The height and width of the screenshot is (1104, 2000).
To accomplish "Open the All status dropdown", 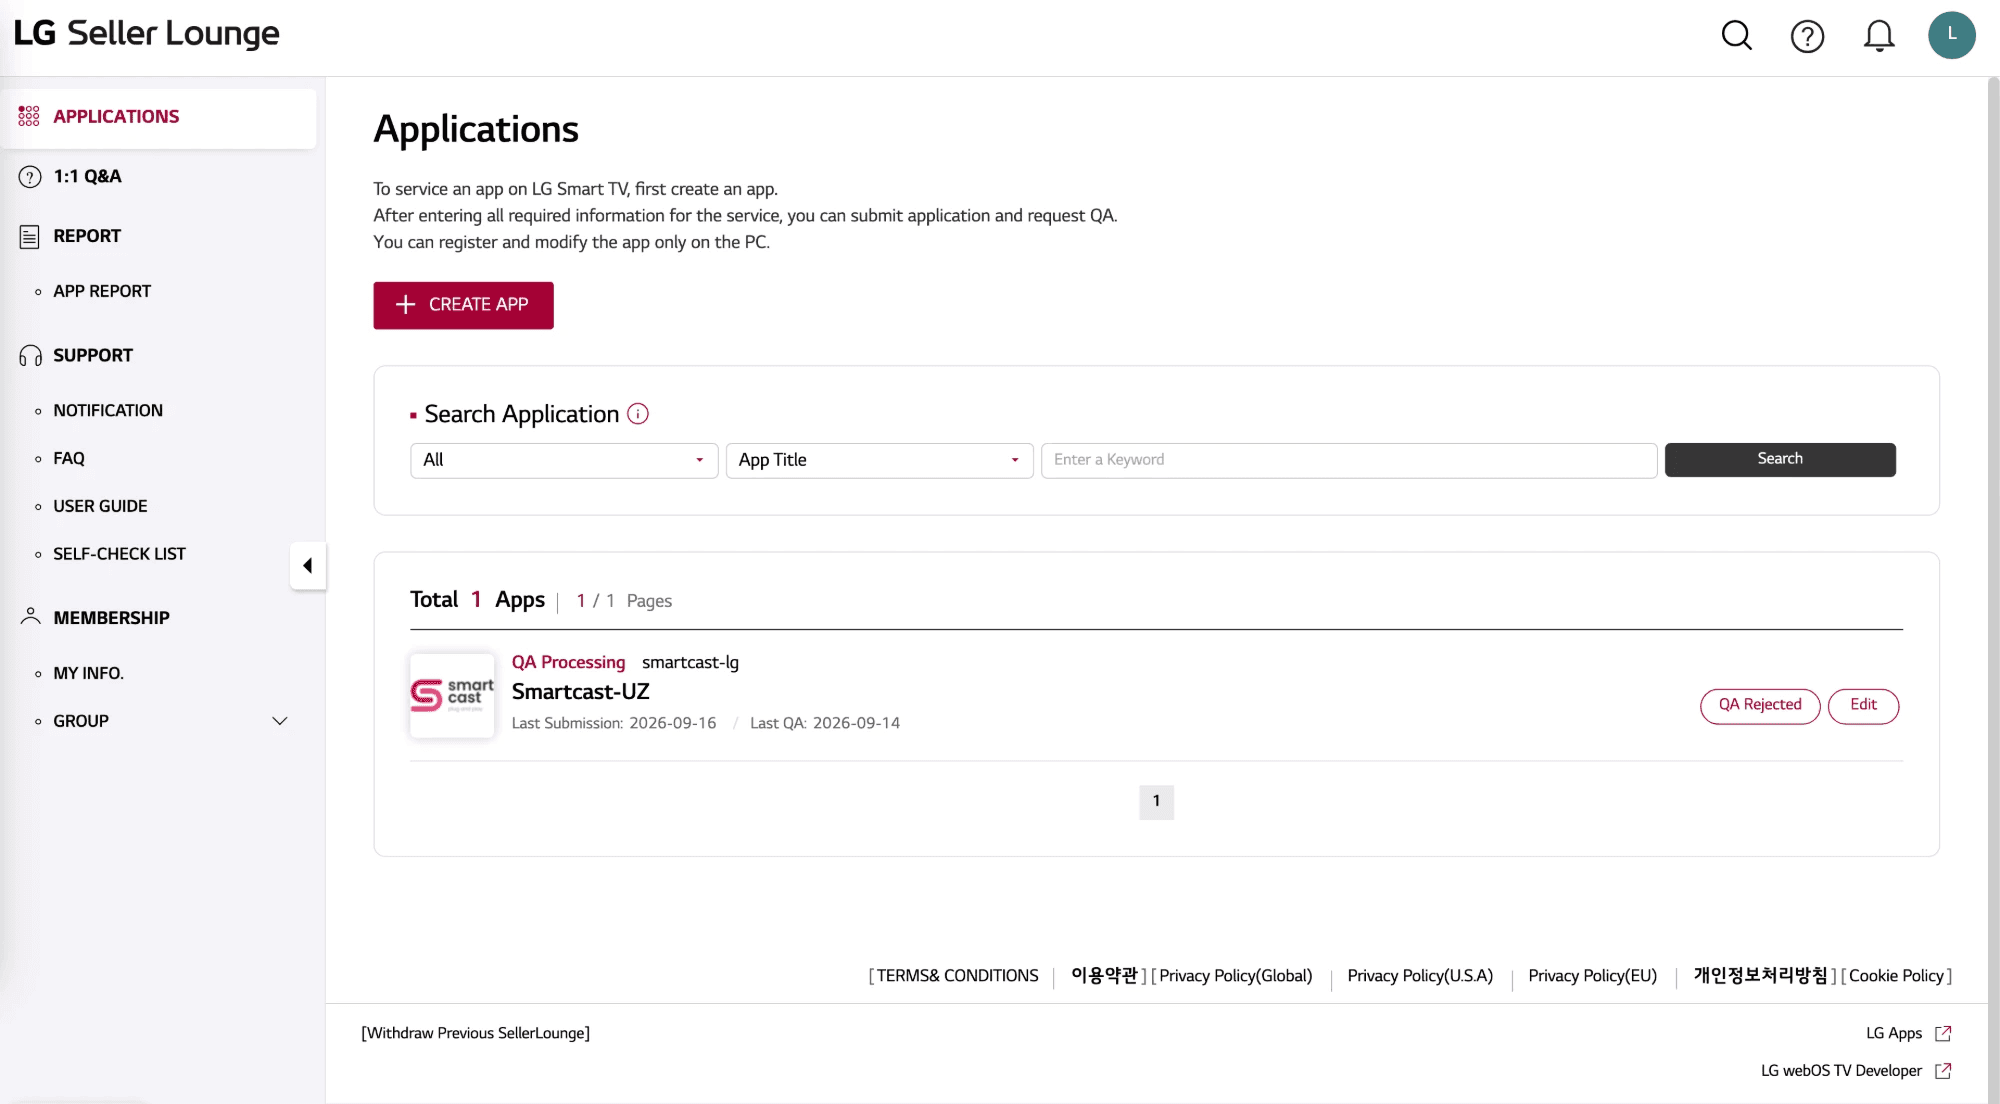I will point(564,460).
